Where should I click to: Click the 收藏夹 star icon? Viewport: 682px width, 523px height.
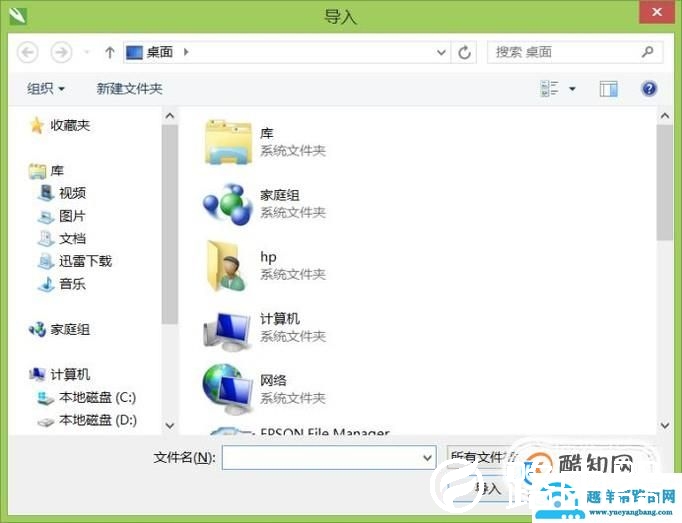(x=37, y=126)
